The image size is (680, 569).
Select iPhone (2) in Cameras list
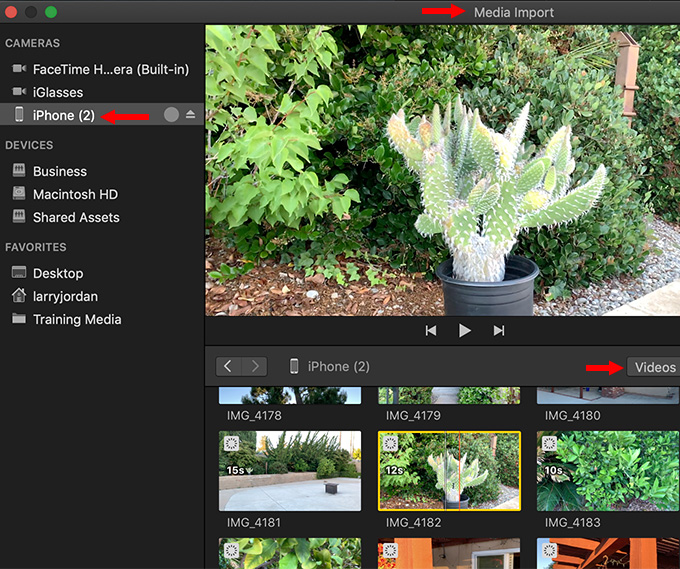tap(102, 115)
